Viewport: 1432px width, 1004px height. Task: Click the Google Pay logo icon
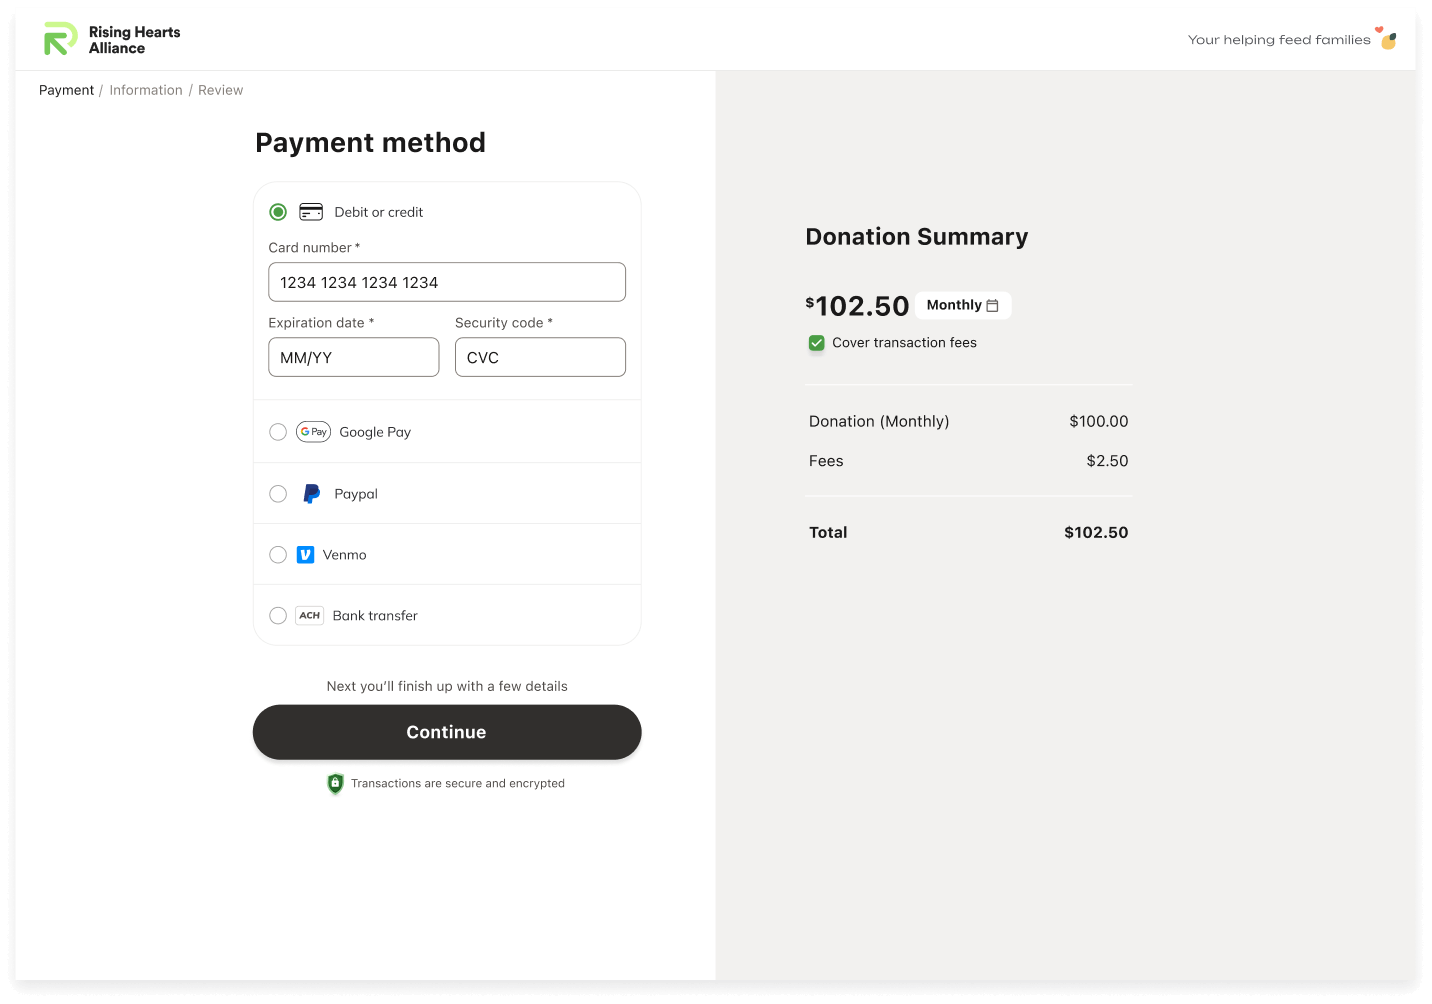(313, 432)
